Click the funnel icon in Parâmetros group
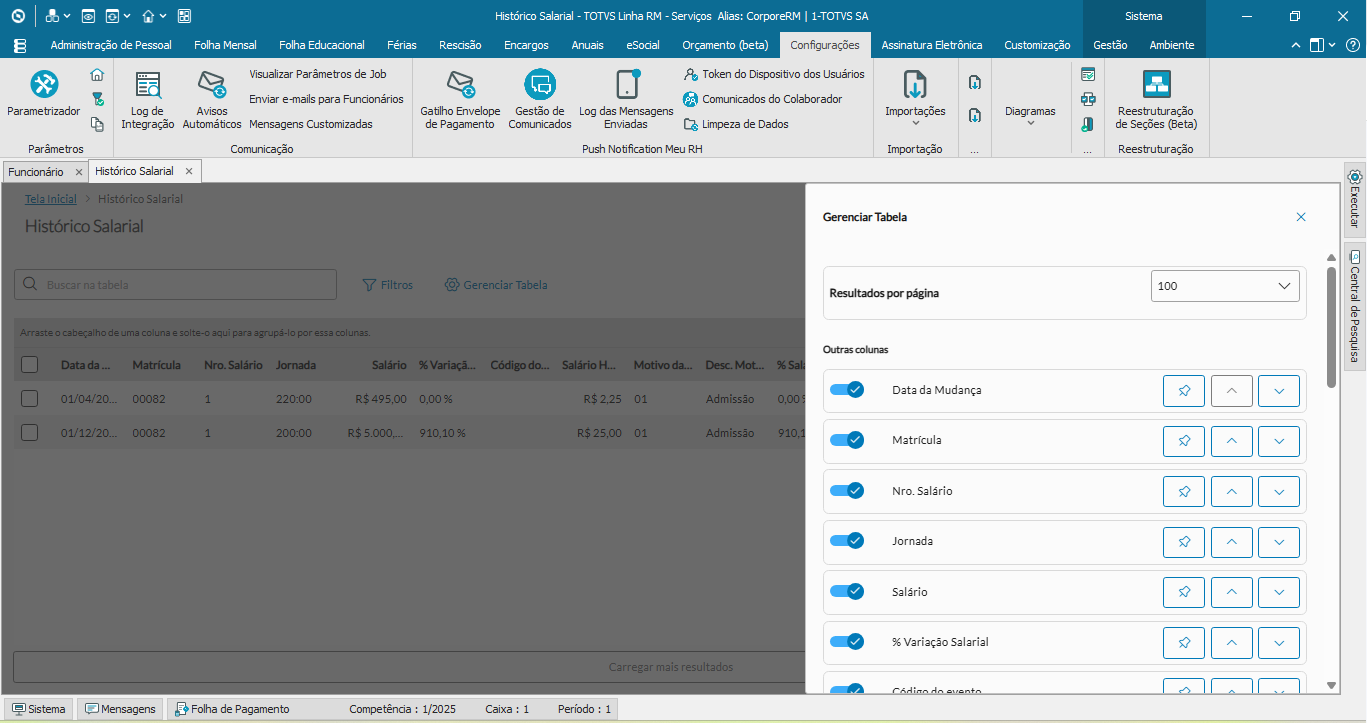 (x=97, y=99)
